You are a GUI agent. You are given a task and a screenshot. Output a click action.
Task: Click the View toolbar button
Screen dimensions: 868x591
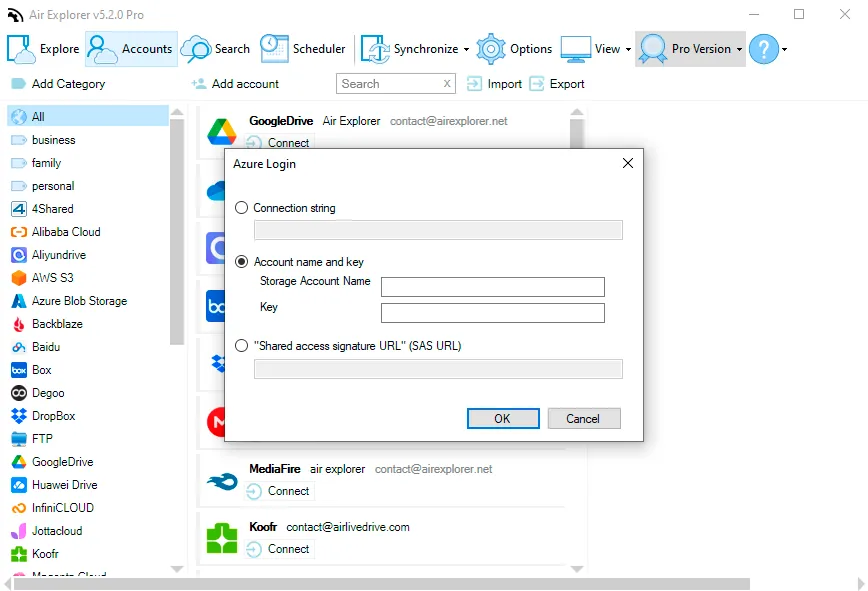point(590,49)
